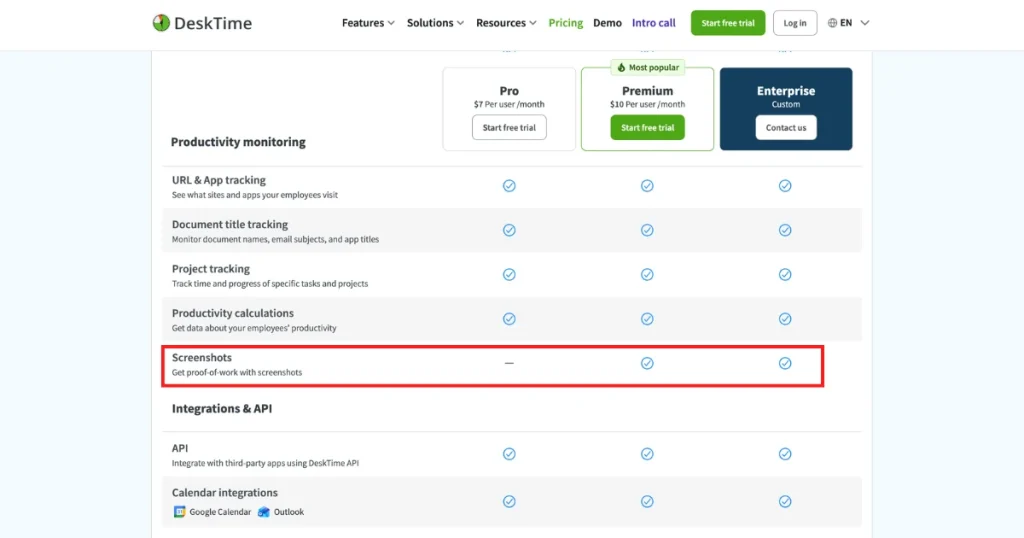
Task: Open the Pricing page
Action: tap(566, 23)
